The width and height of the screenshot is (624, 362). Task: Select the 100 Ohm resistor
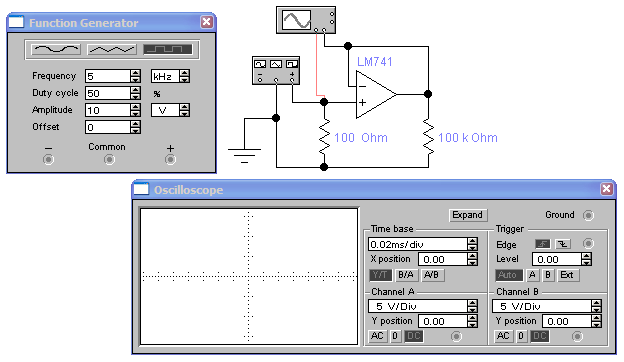324,137
